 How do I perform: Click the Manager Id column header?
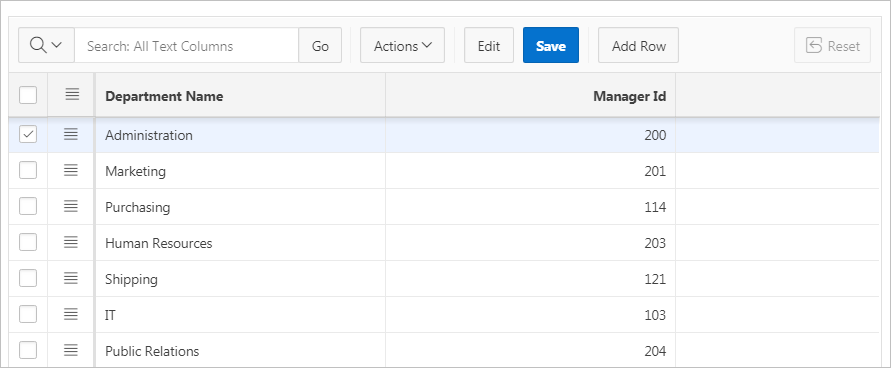[630, 96]
